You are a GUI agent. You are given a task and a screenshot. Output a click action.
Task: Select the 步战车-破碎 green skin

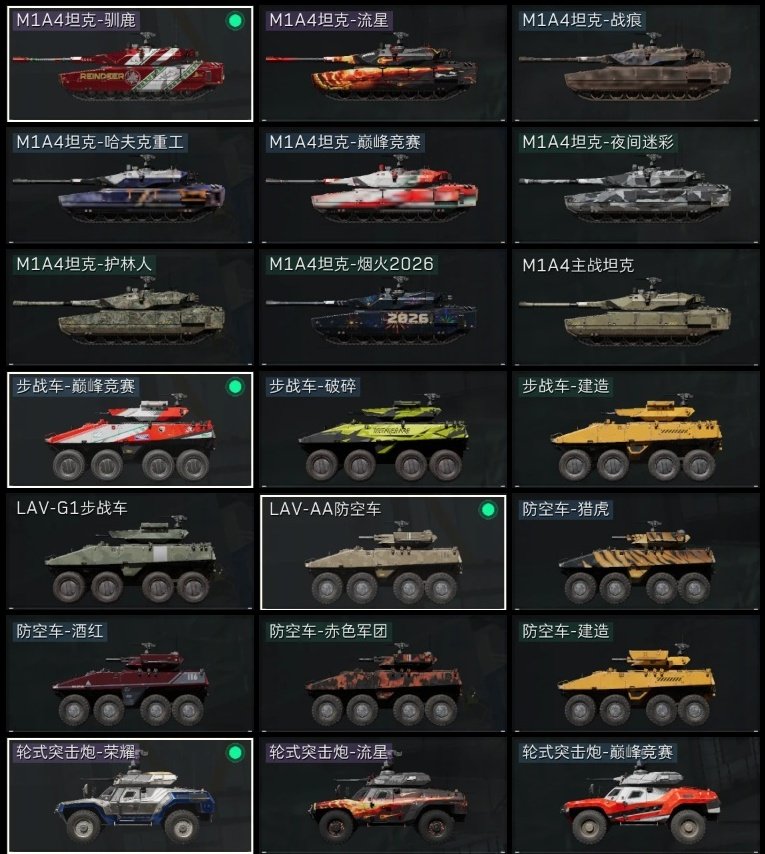coord(383,430)
